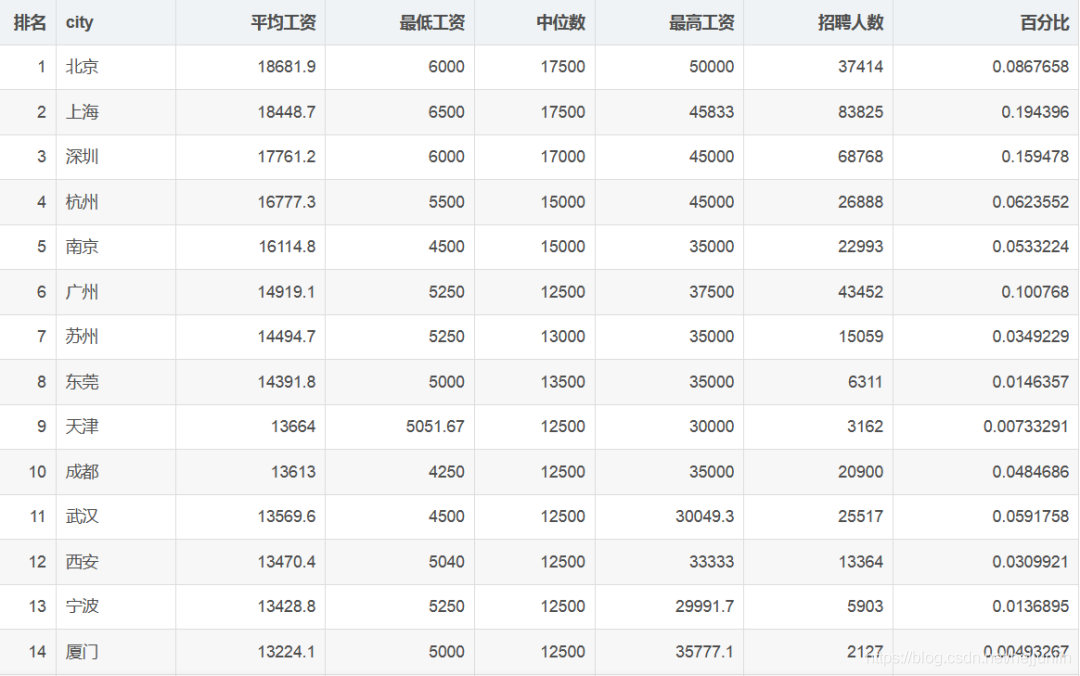The image size is (1080, 676).
Task: Click the 百分比 column header
Action: click(x=1044, y=23)
